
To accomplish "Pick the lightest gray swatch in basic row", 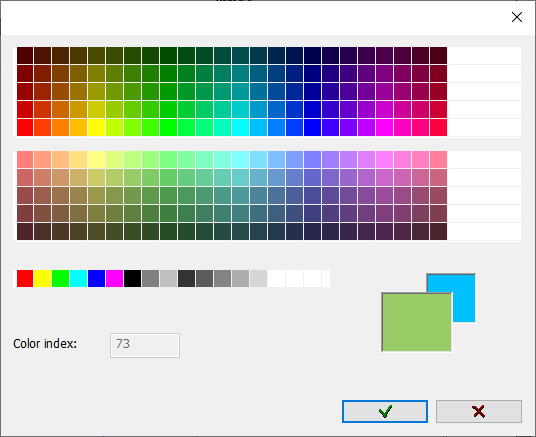I will coord(258,278).
